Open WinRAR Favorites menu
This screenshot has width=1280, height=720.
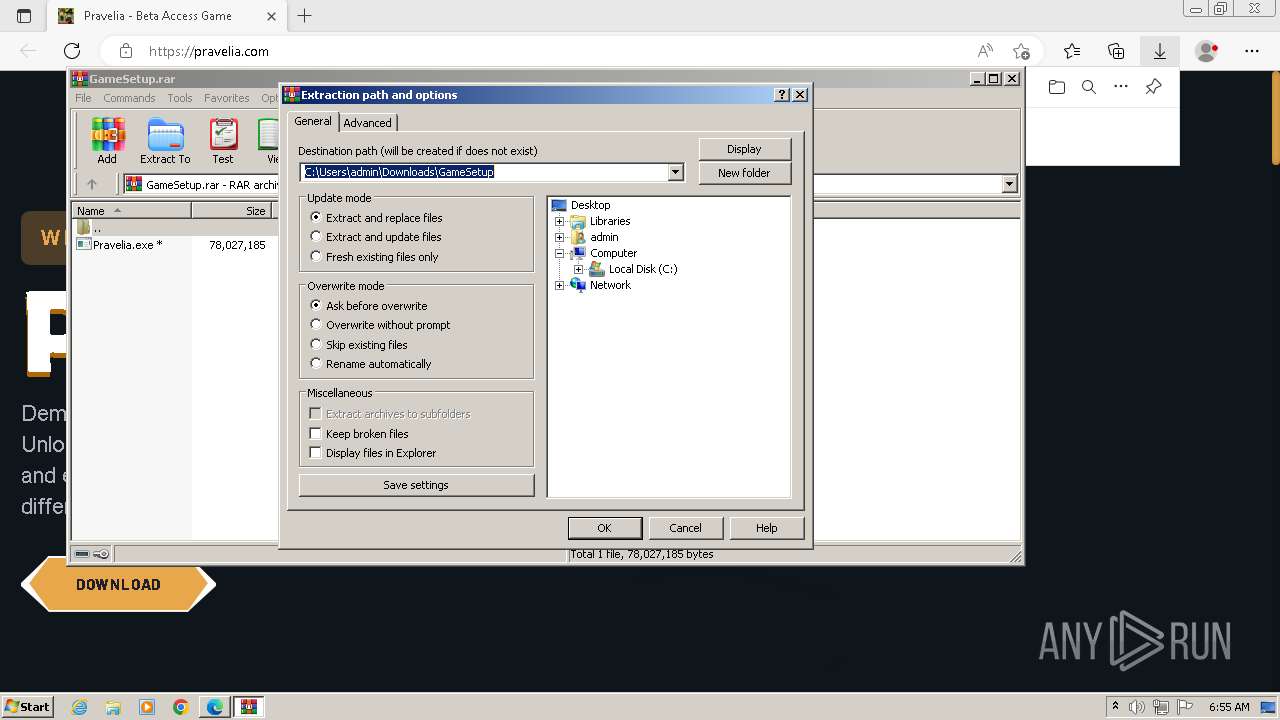pos(227,98)
